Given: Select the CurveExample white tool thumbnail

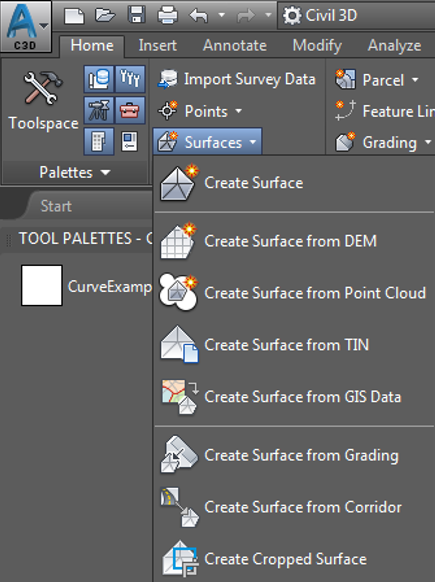Looking at the screenshot, I should [x=42, y=285].
